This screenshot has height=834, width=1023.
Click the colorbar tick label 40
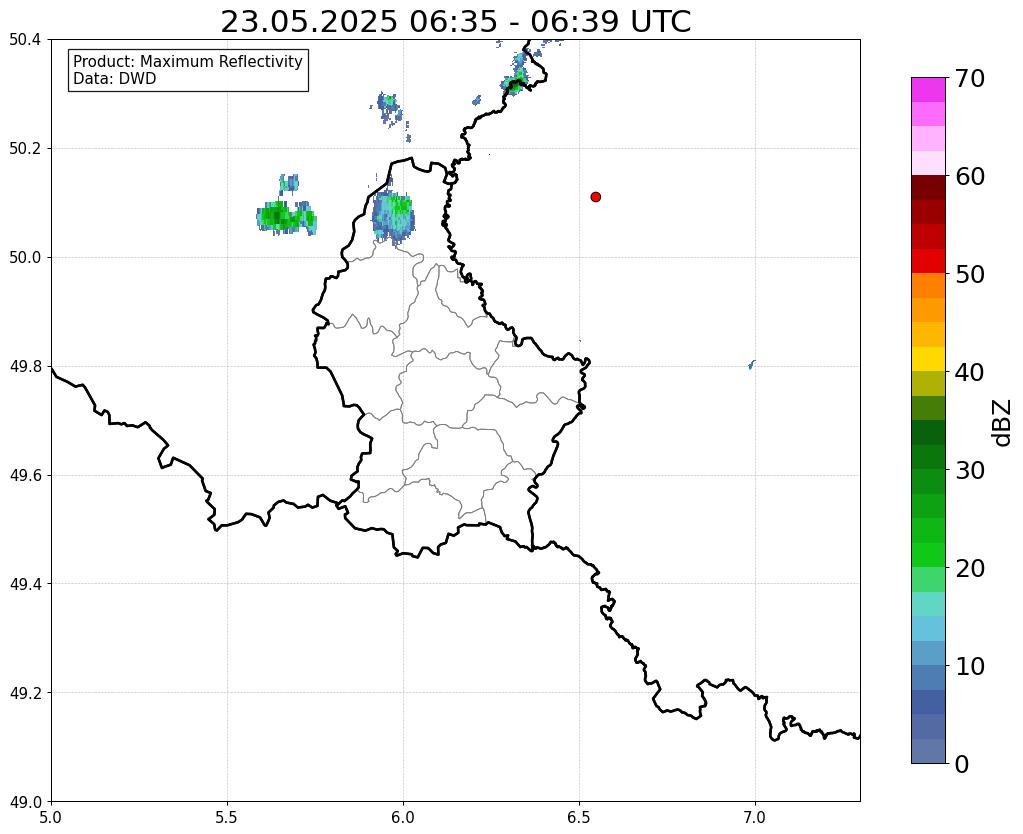970,372
